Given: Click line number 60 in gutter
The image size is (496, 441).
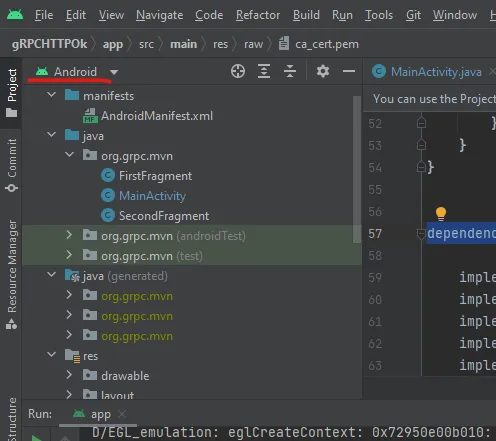Looking at the screenshot, I should [375, 300].
